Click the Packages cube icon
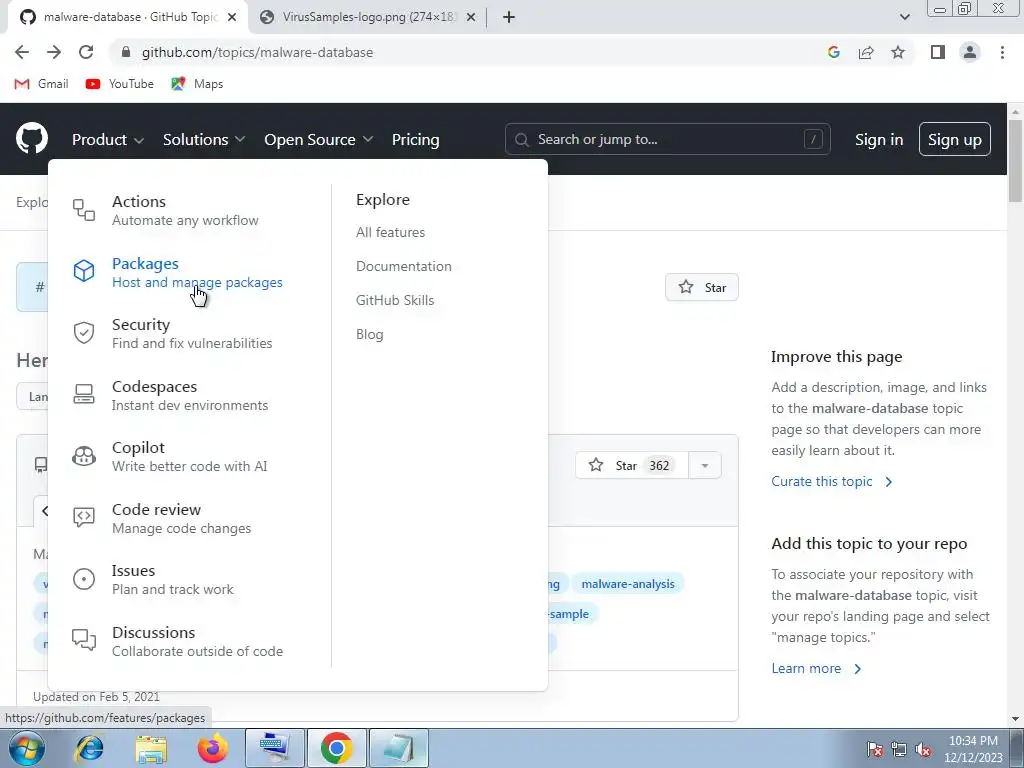This screenshot has height=768, width=1024. click(x=84, y=271)
